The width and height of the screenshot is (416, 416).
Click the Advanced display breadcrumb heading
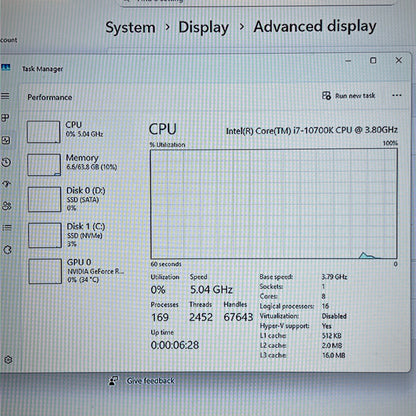[315, 27]
